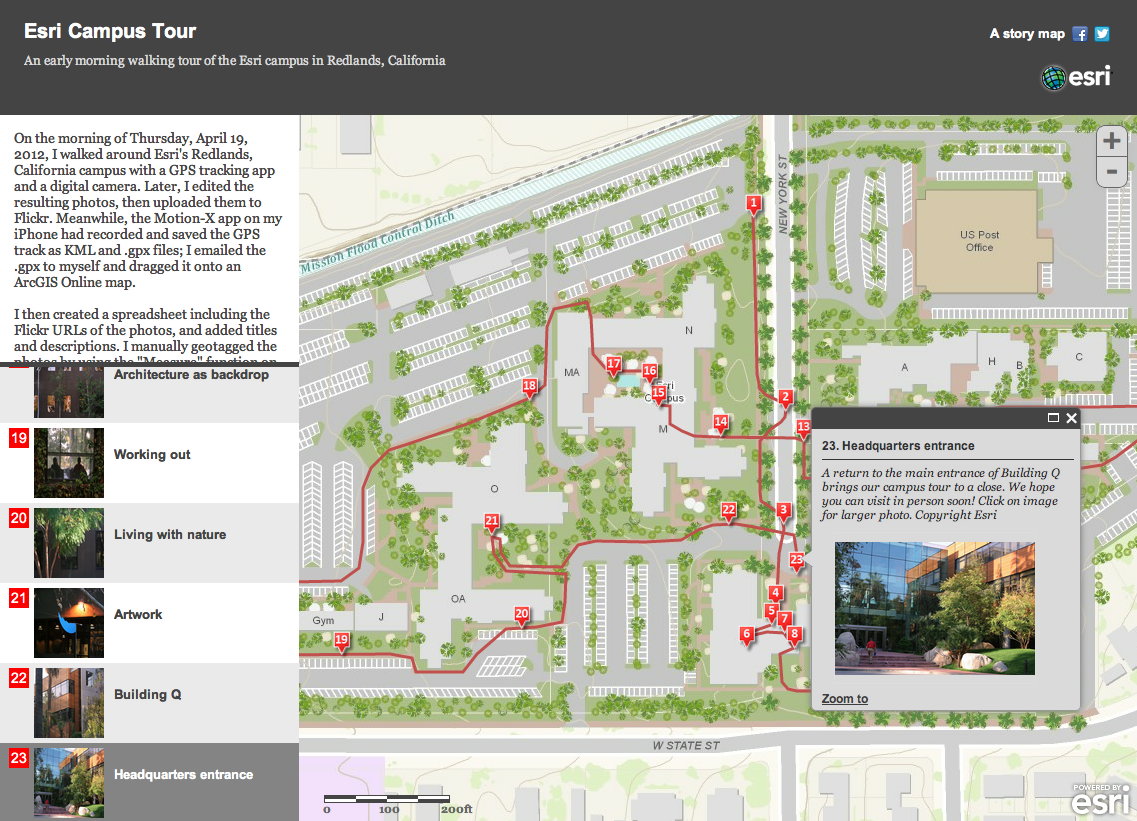Share story map on Twitter
The height and width of the screenshot is (821, 1137).
[x=1102, y=34]
